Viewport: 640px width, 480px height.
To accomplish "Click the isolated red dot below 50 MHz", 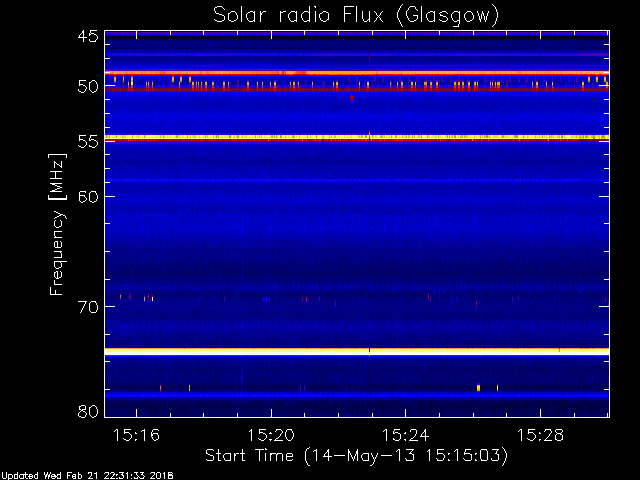I will pos(352,98).
